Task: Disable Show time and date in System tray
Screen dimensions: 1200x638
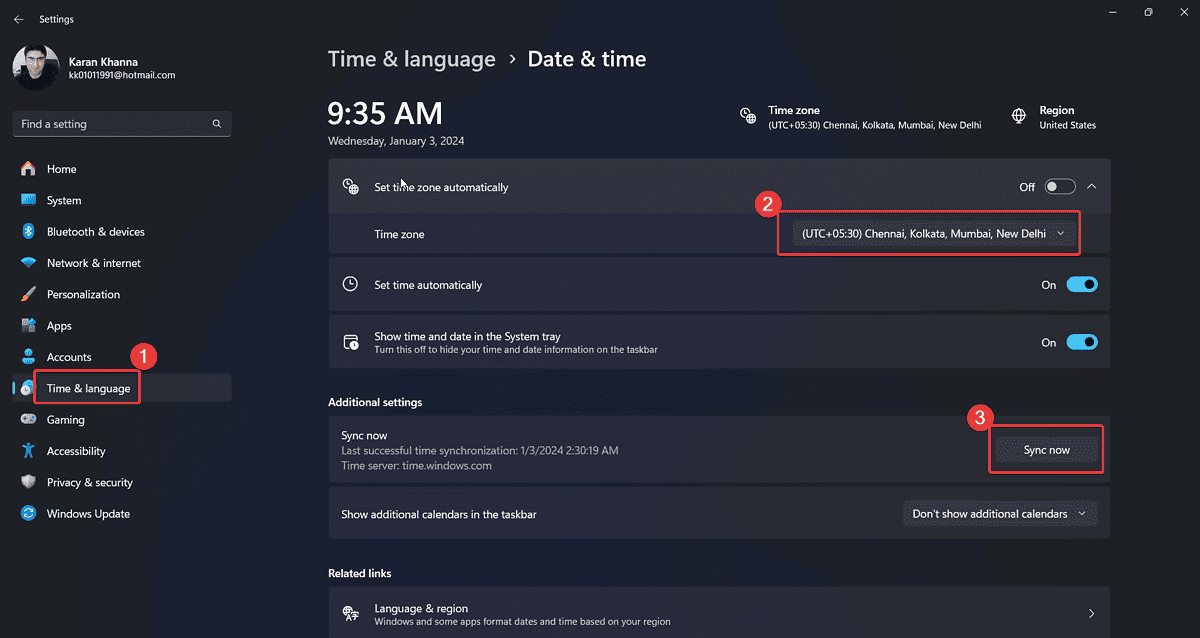Action: pos(1082,342)
